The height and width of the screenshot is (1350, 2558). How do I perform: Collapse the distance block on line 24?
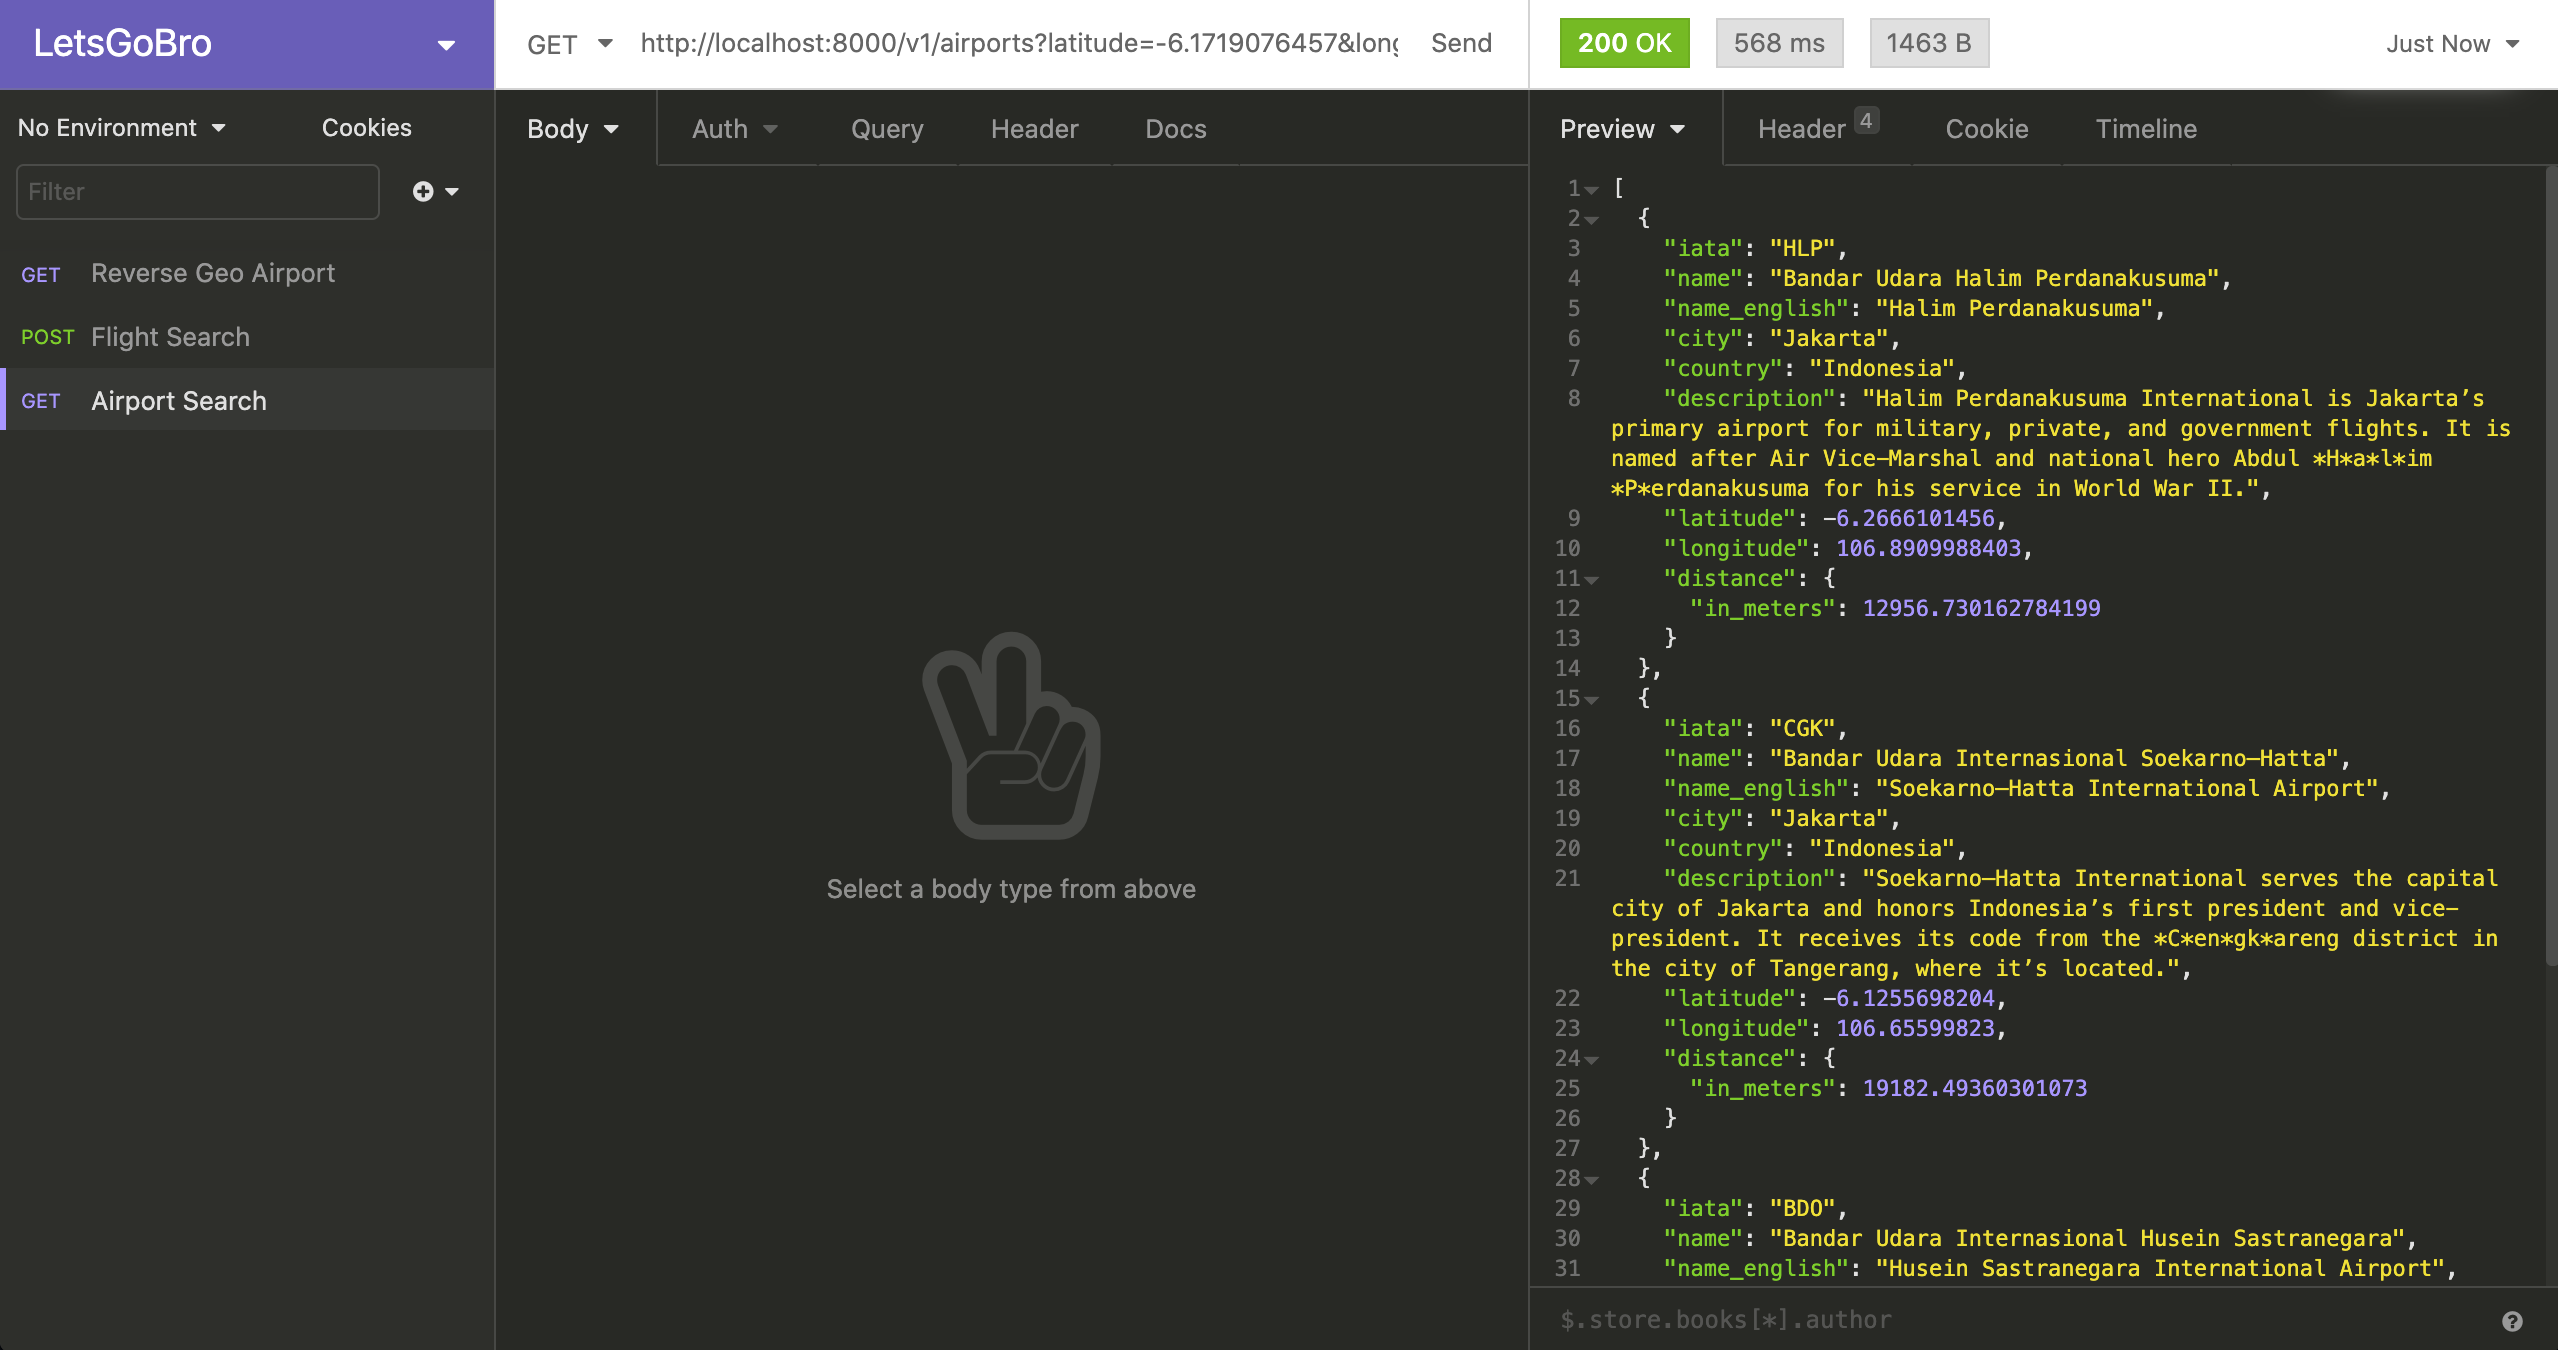tap(1592, 1060)
